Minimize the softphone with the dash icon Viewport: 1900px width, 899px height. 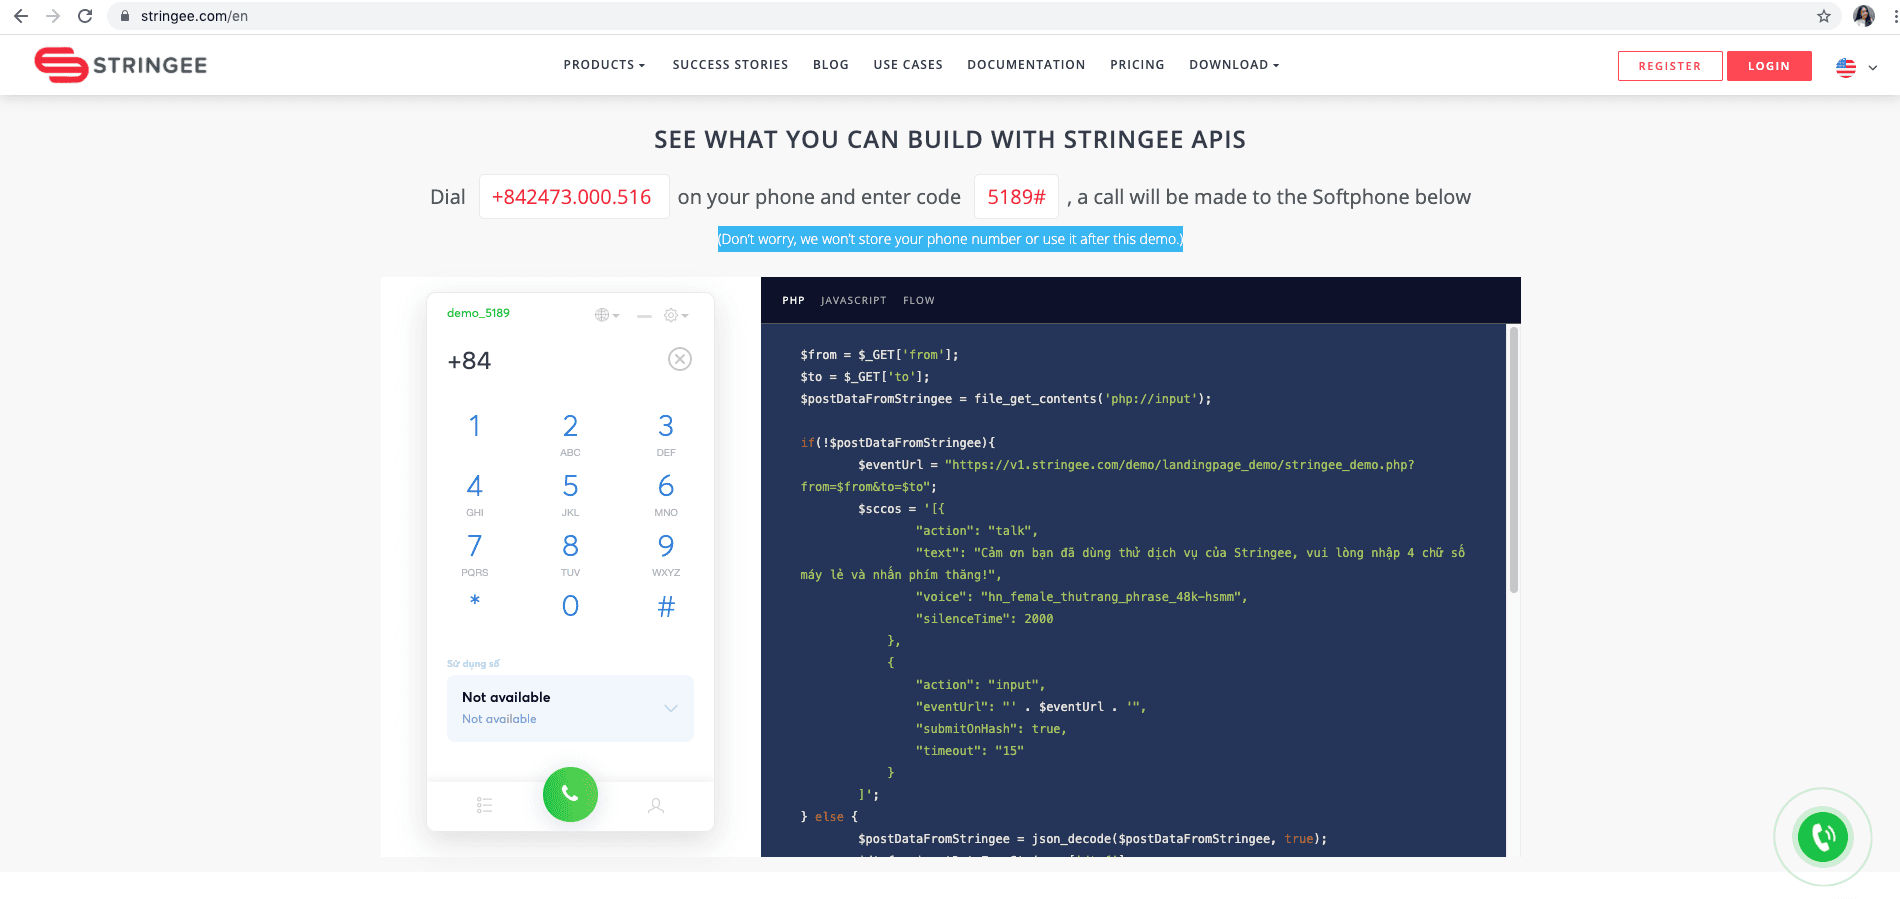[x=644, y=316]
